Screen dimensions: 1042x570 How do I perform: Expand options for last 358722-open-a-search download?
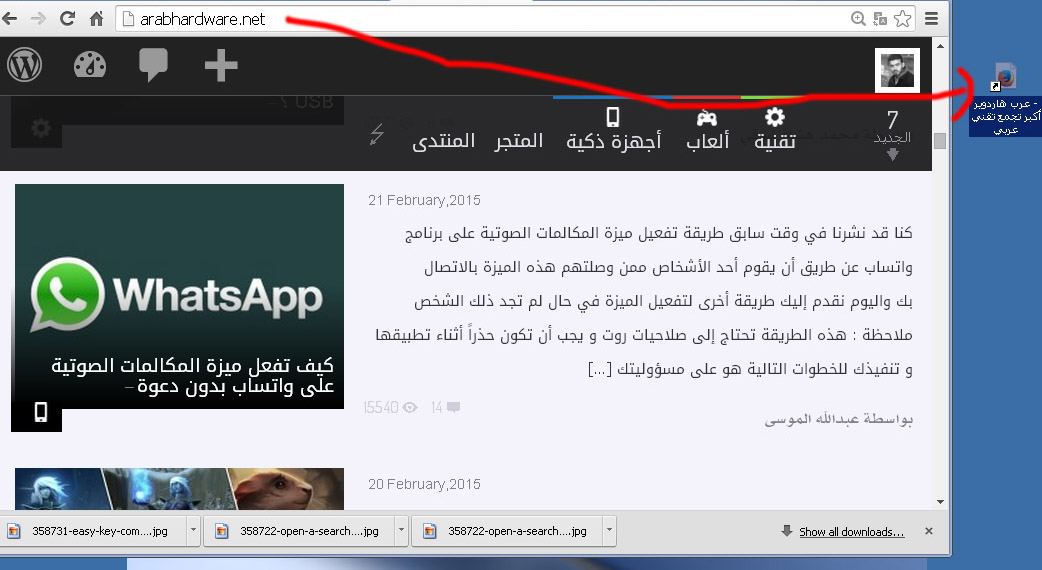[609, 531]
